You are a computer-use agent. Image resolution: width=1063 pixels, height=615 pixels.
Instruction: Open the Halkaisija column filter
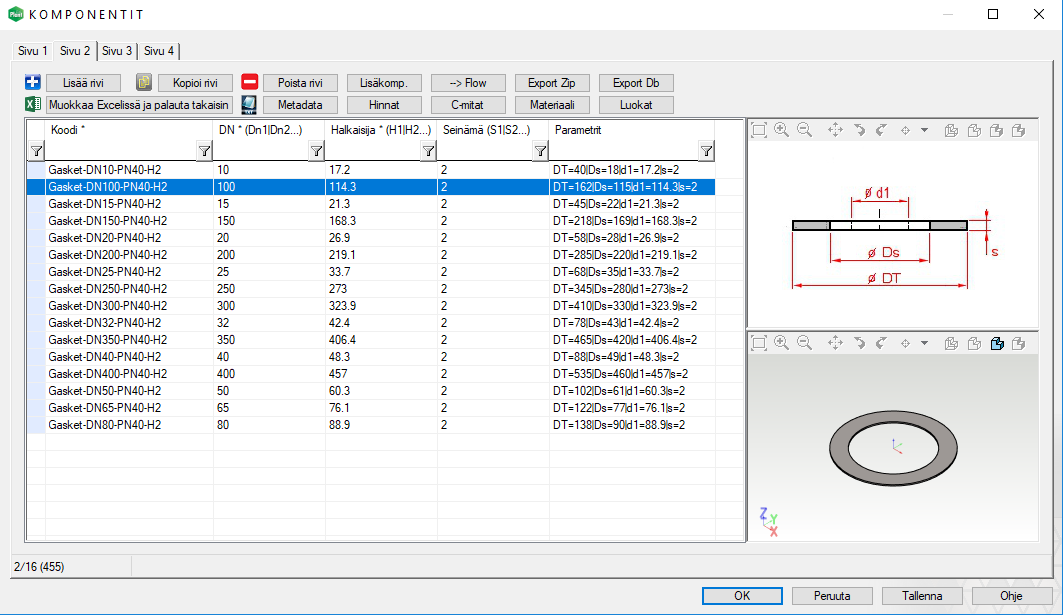point(428,151)
